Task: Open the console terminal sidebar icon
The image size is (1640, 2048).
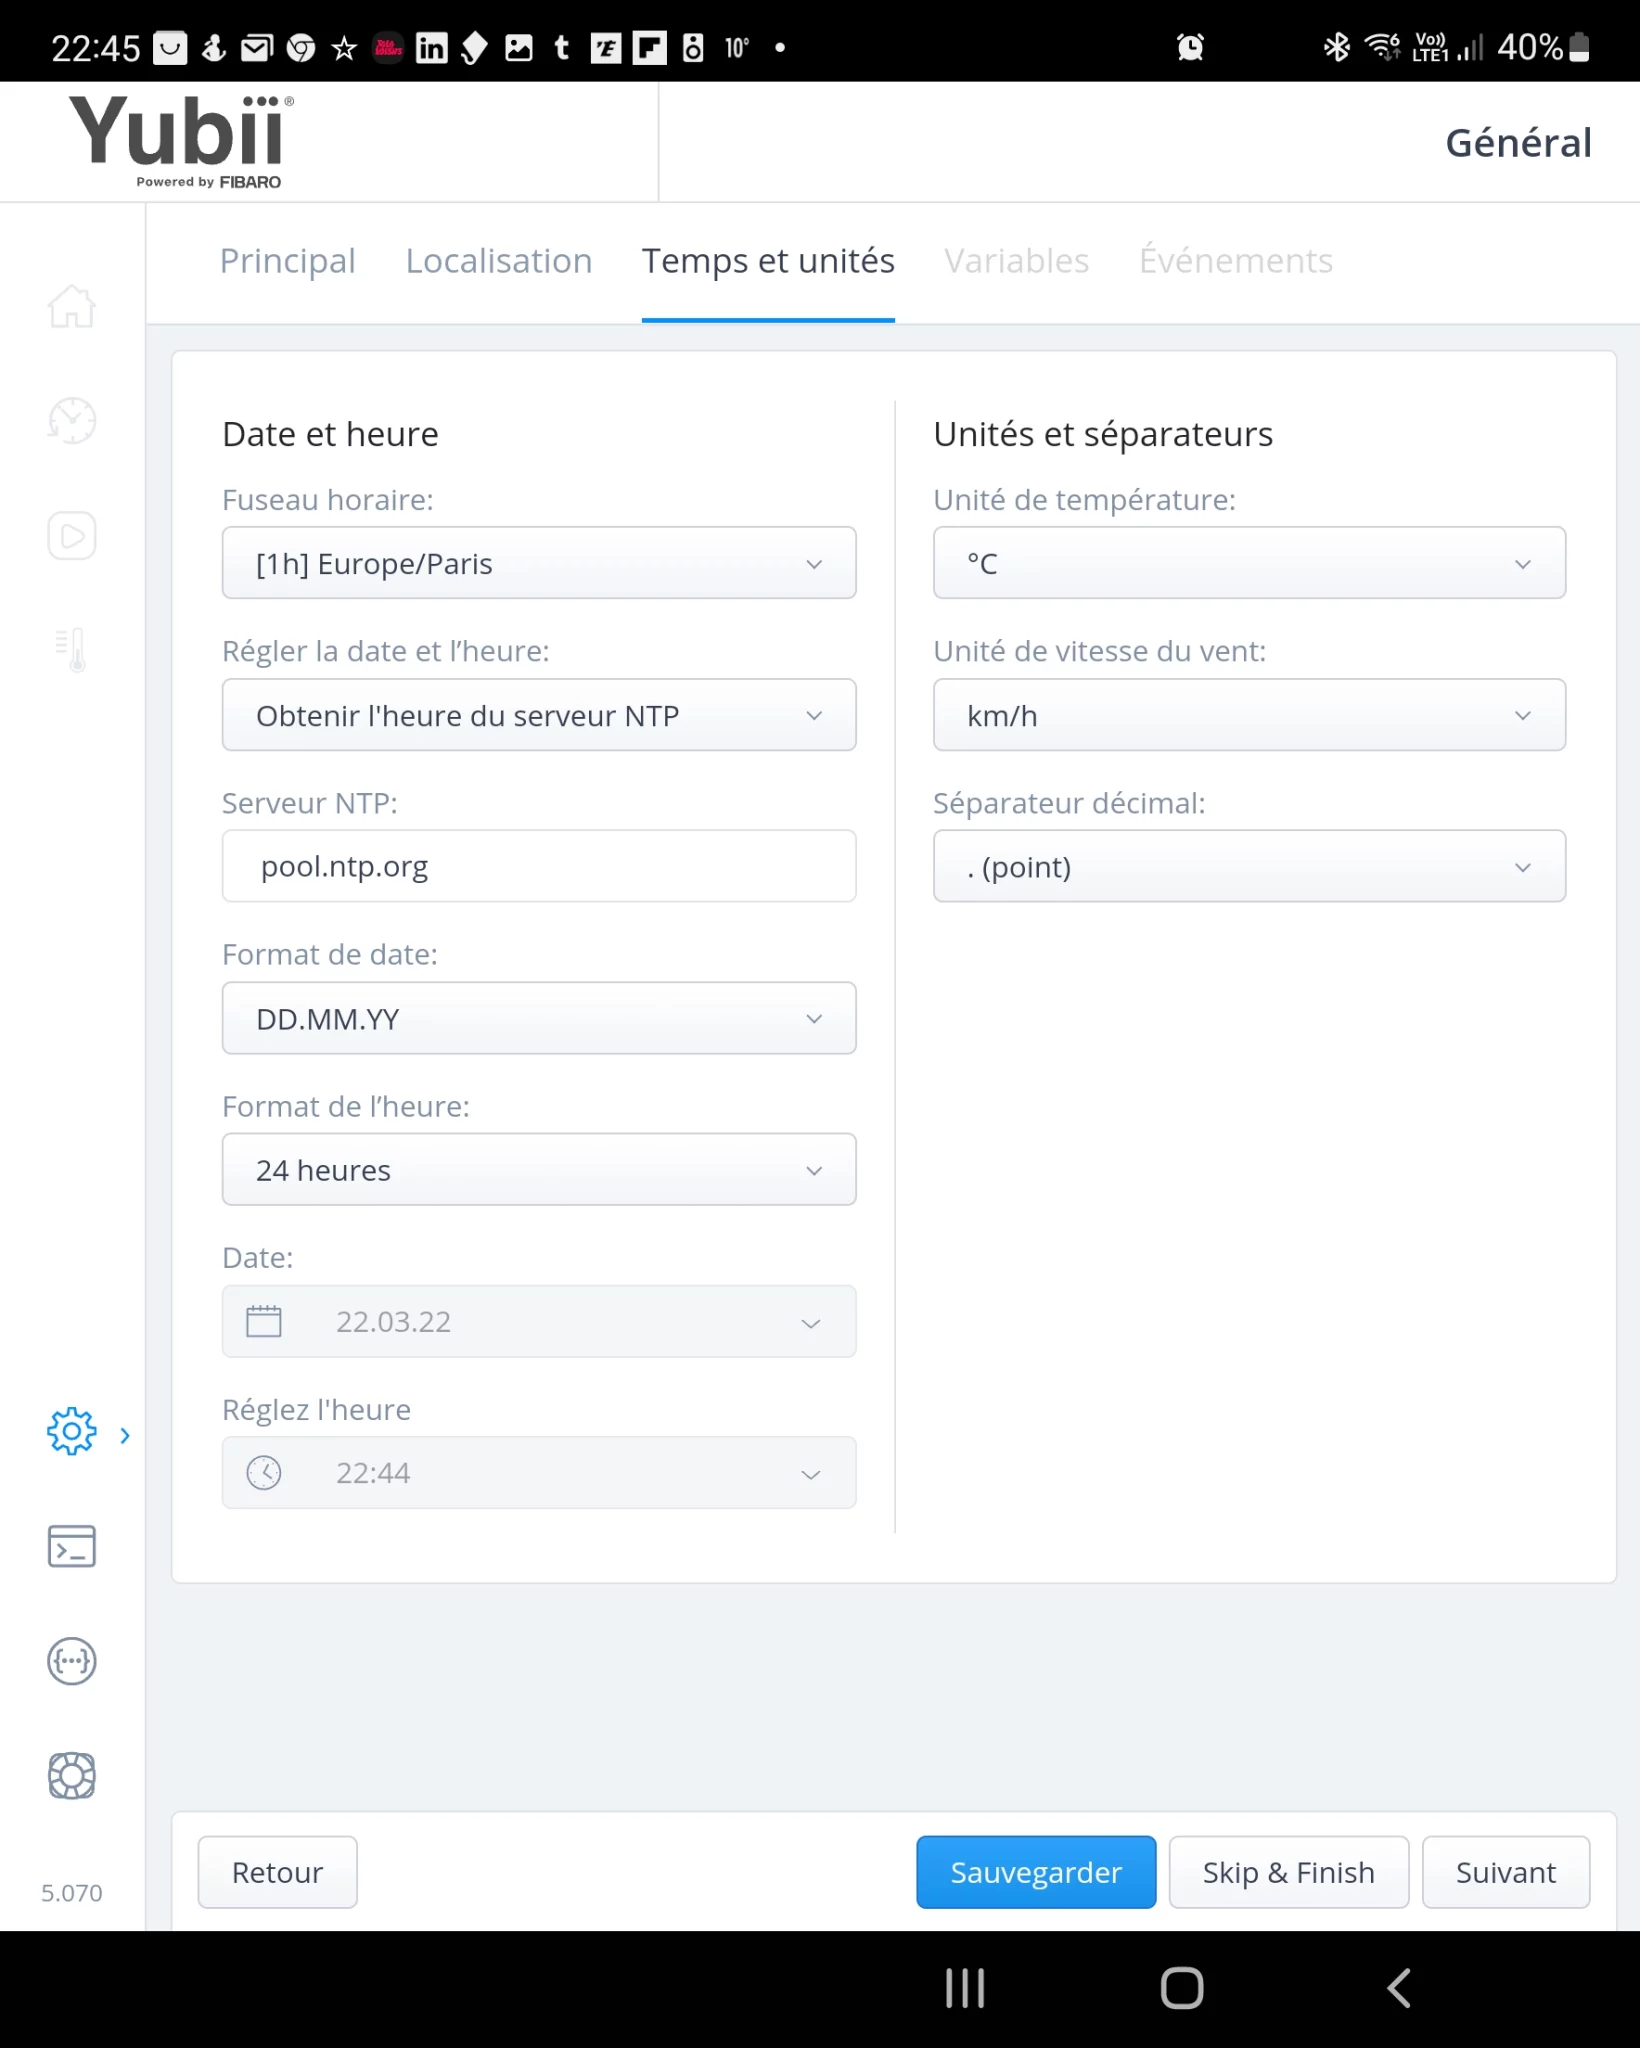Action: coord(72,1547)
